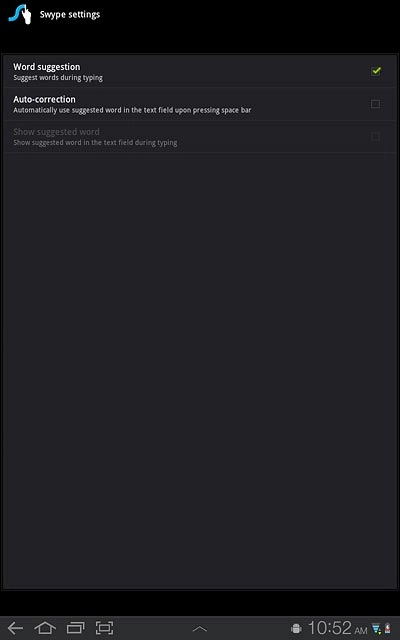
Task: Disable the Word suggestion checkbox
Action: (376, 71)
